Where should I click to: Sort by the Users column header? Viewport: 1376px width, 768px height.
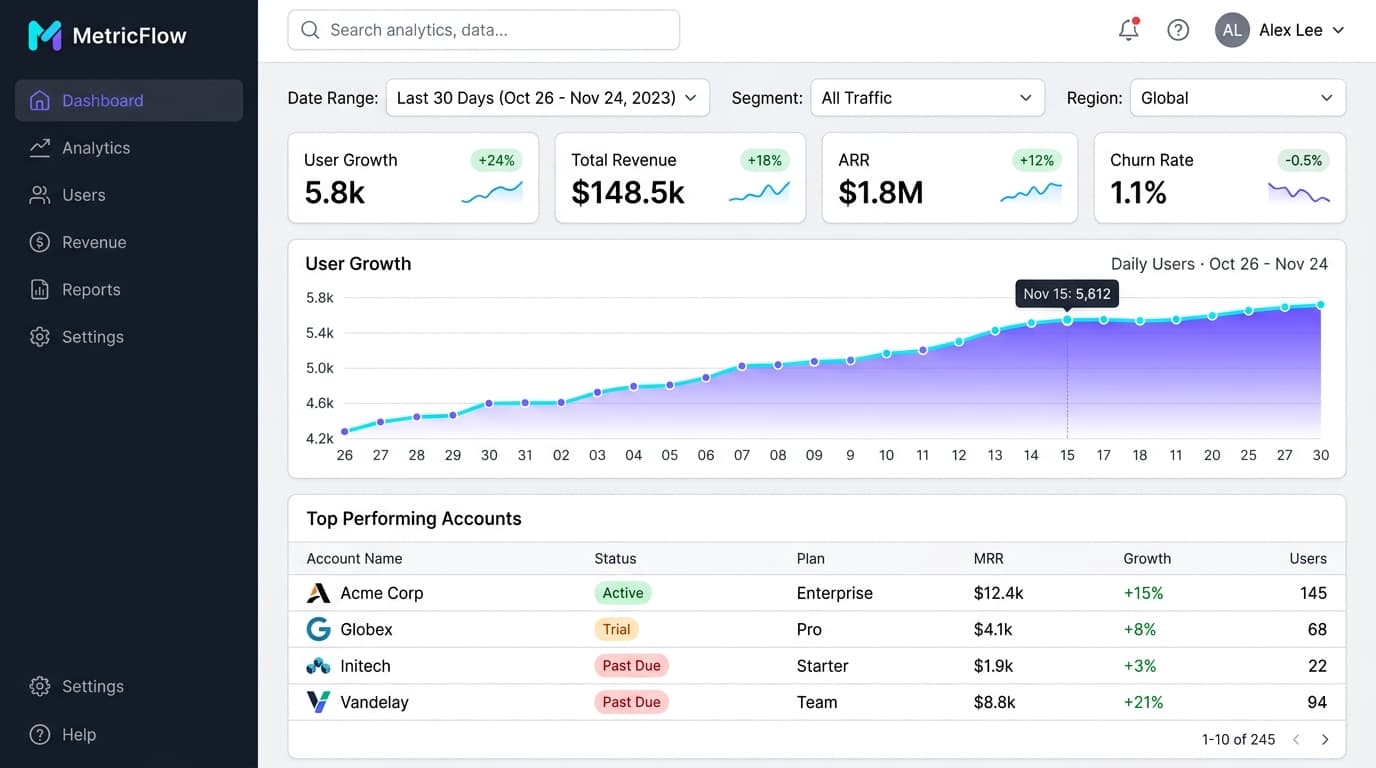(x=1308, y=559)
